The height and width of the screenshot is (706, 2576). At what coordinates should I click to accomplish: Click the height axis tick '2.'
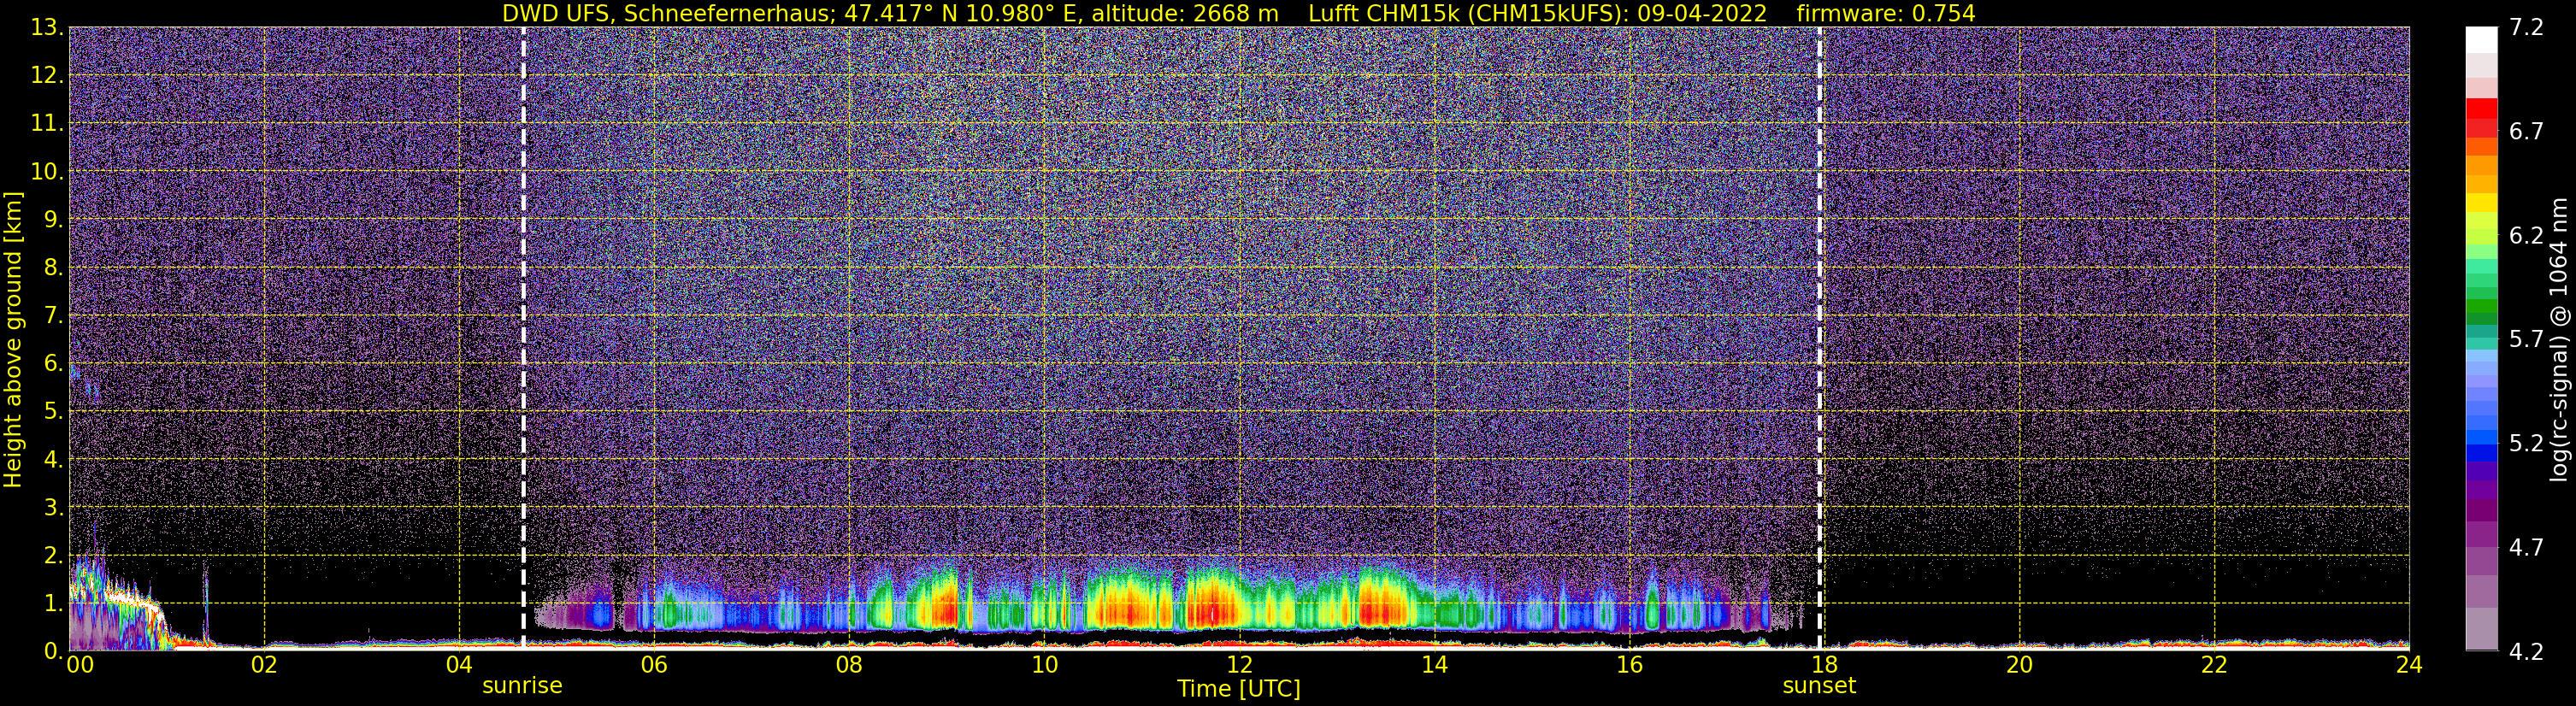coord(53,555)
